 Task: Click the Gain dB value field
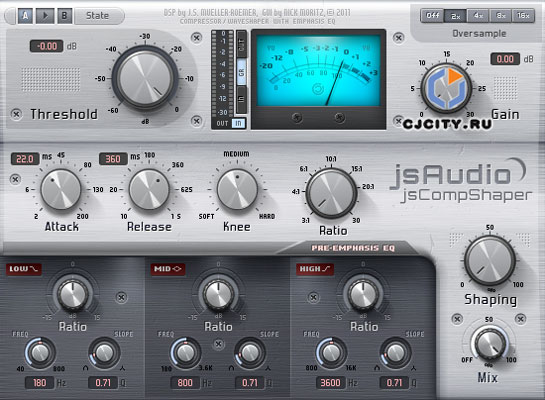(505, 59)
